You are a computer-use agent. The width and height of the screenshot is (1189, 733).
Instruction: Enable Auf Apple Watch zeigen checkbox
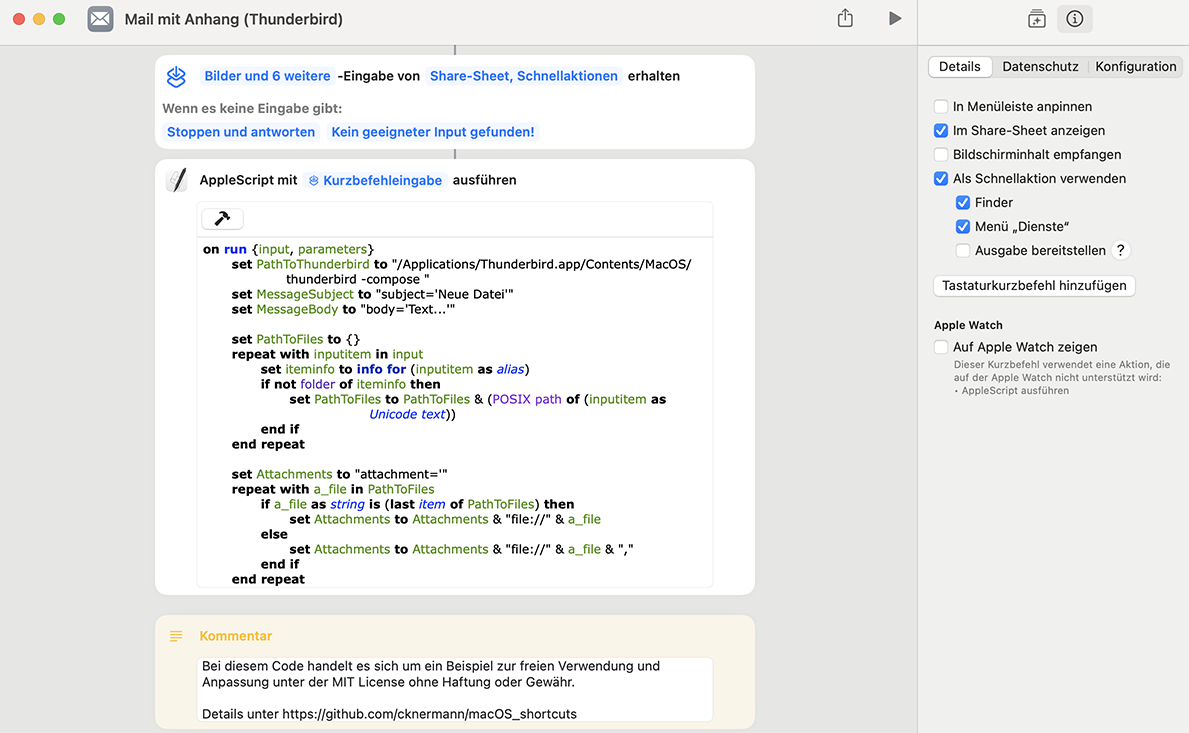(941, 347)
